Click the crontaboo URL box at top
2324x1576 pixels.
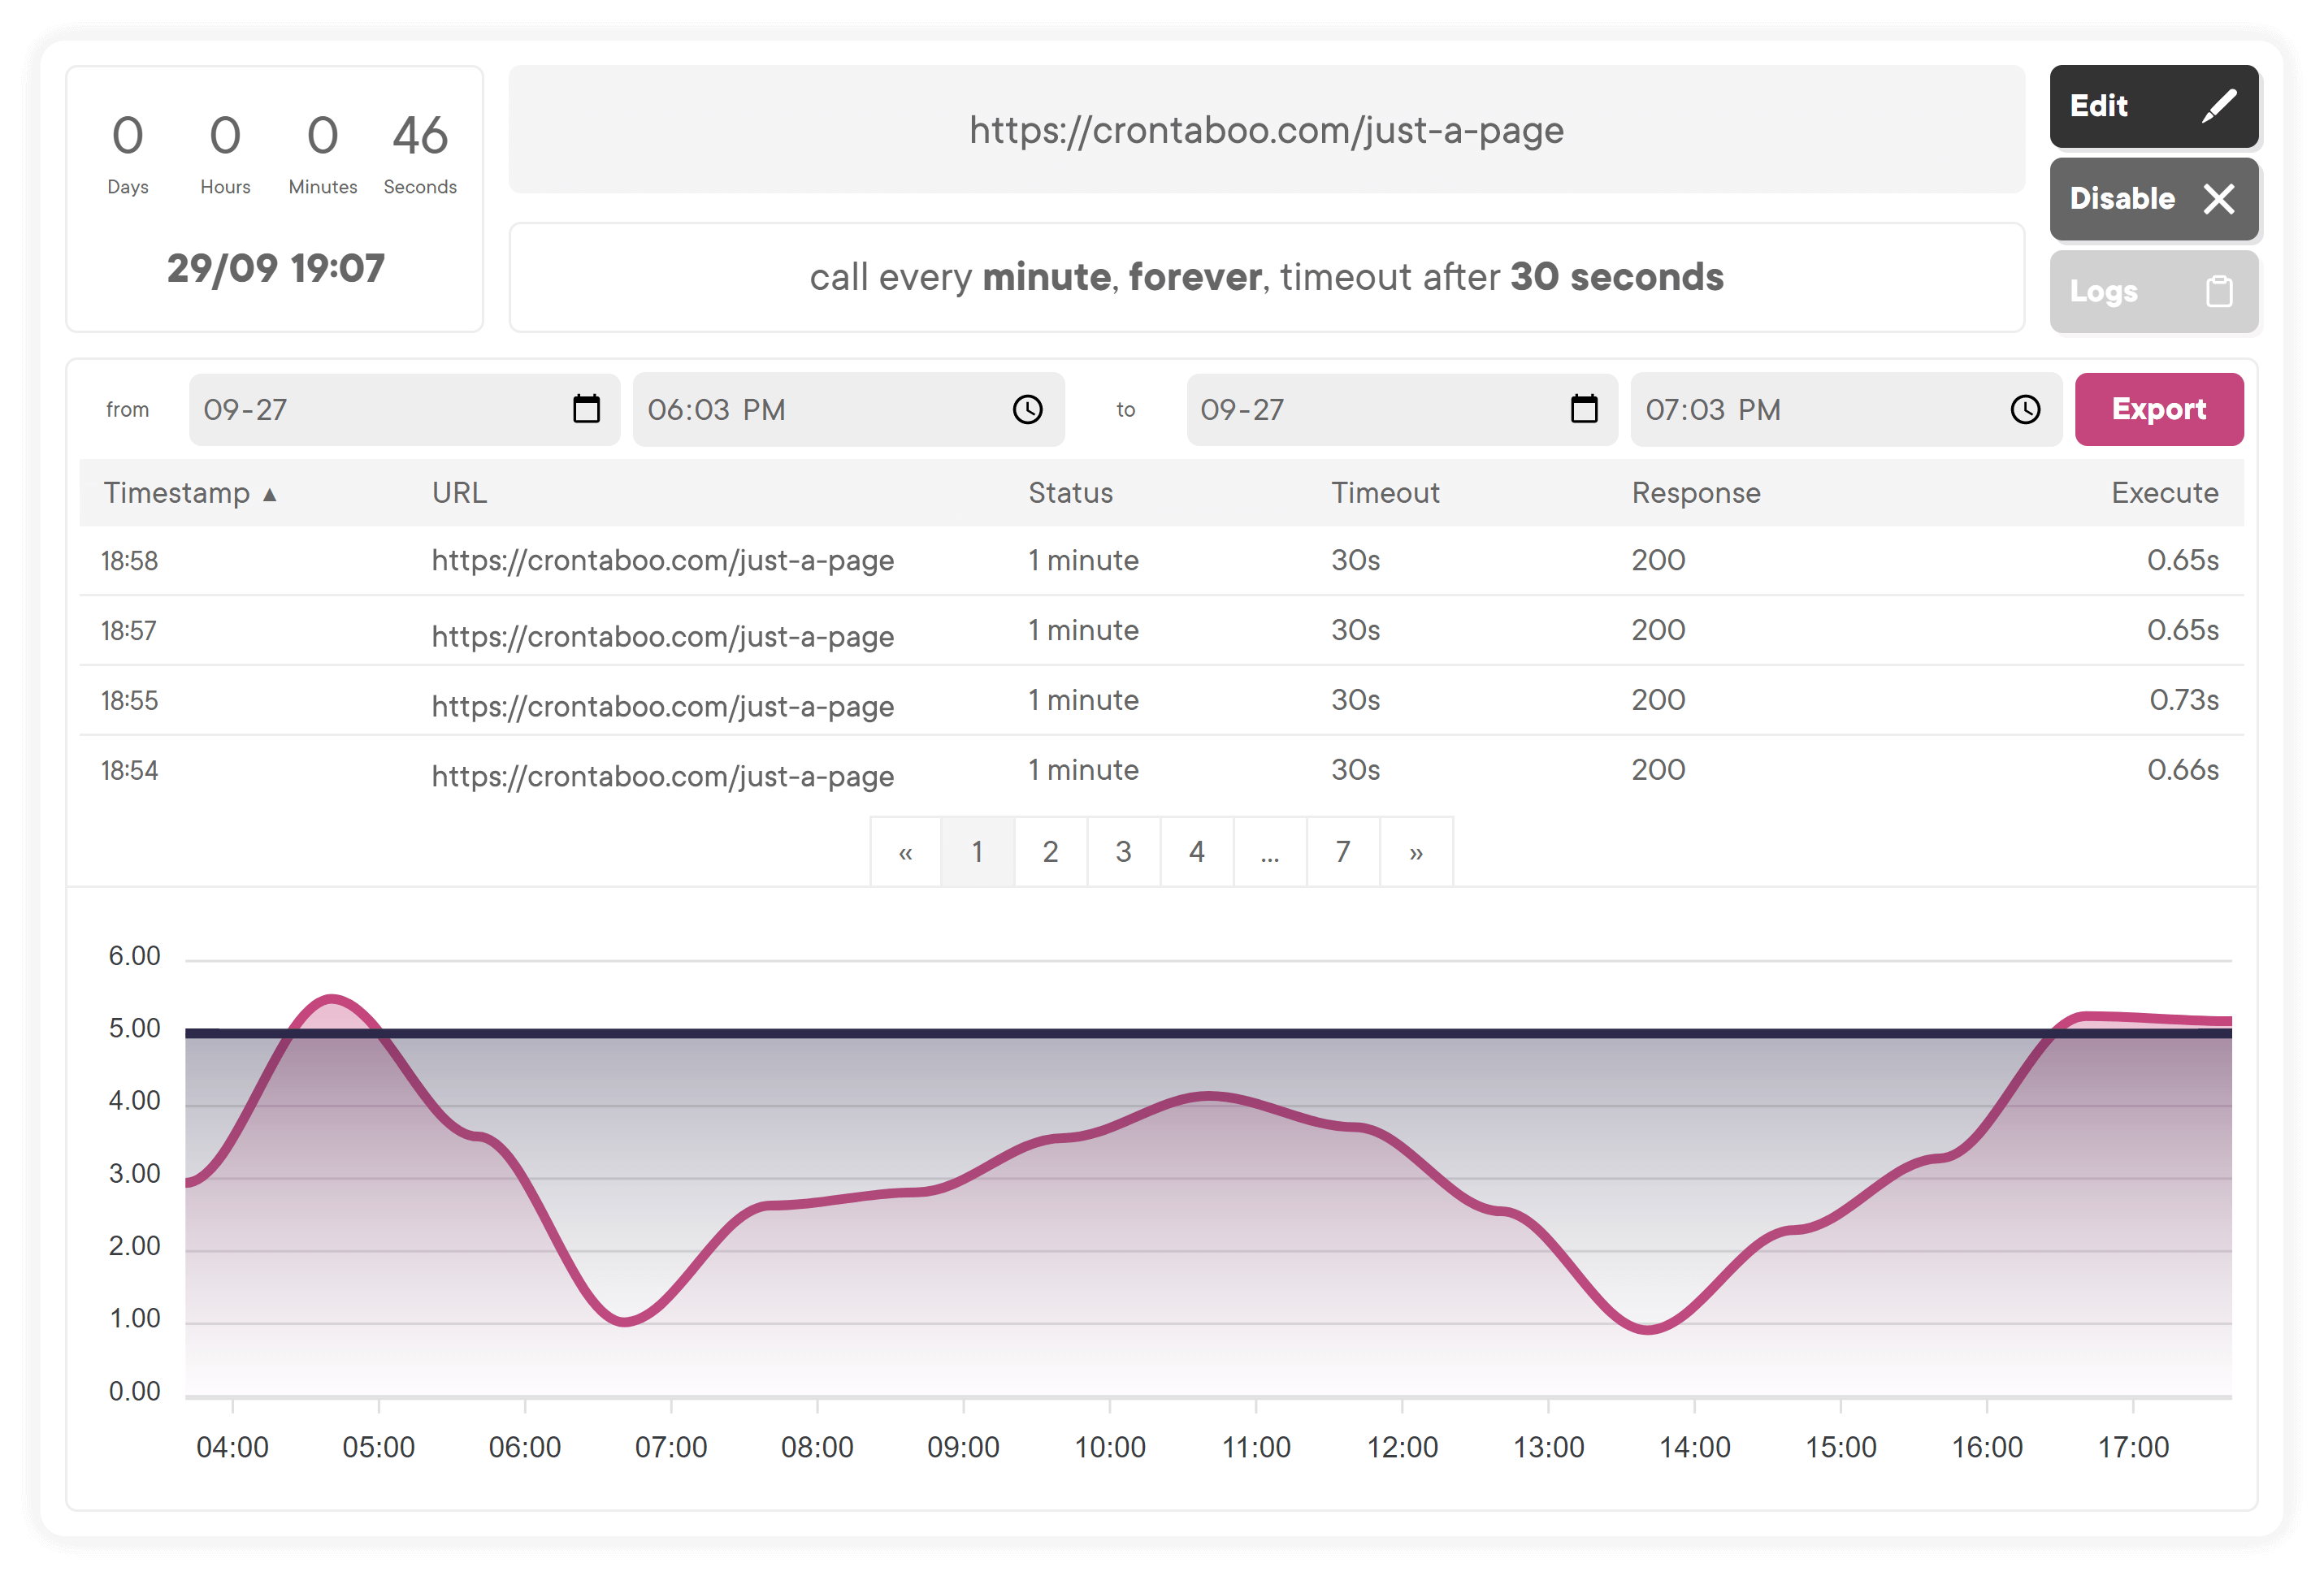point(1266,130)
